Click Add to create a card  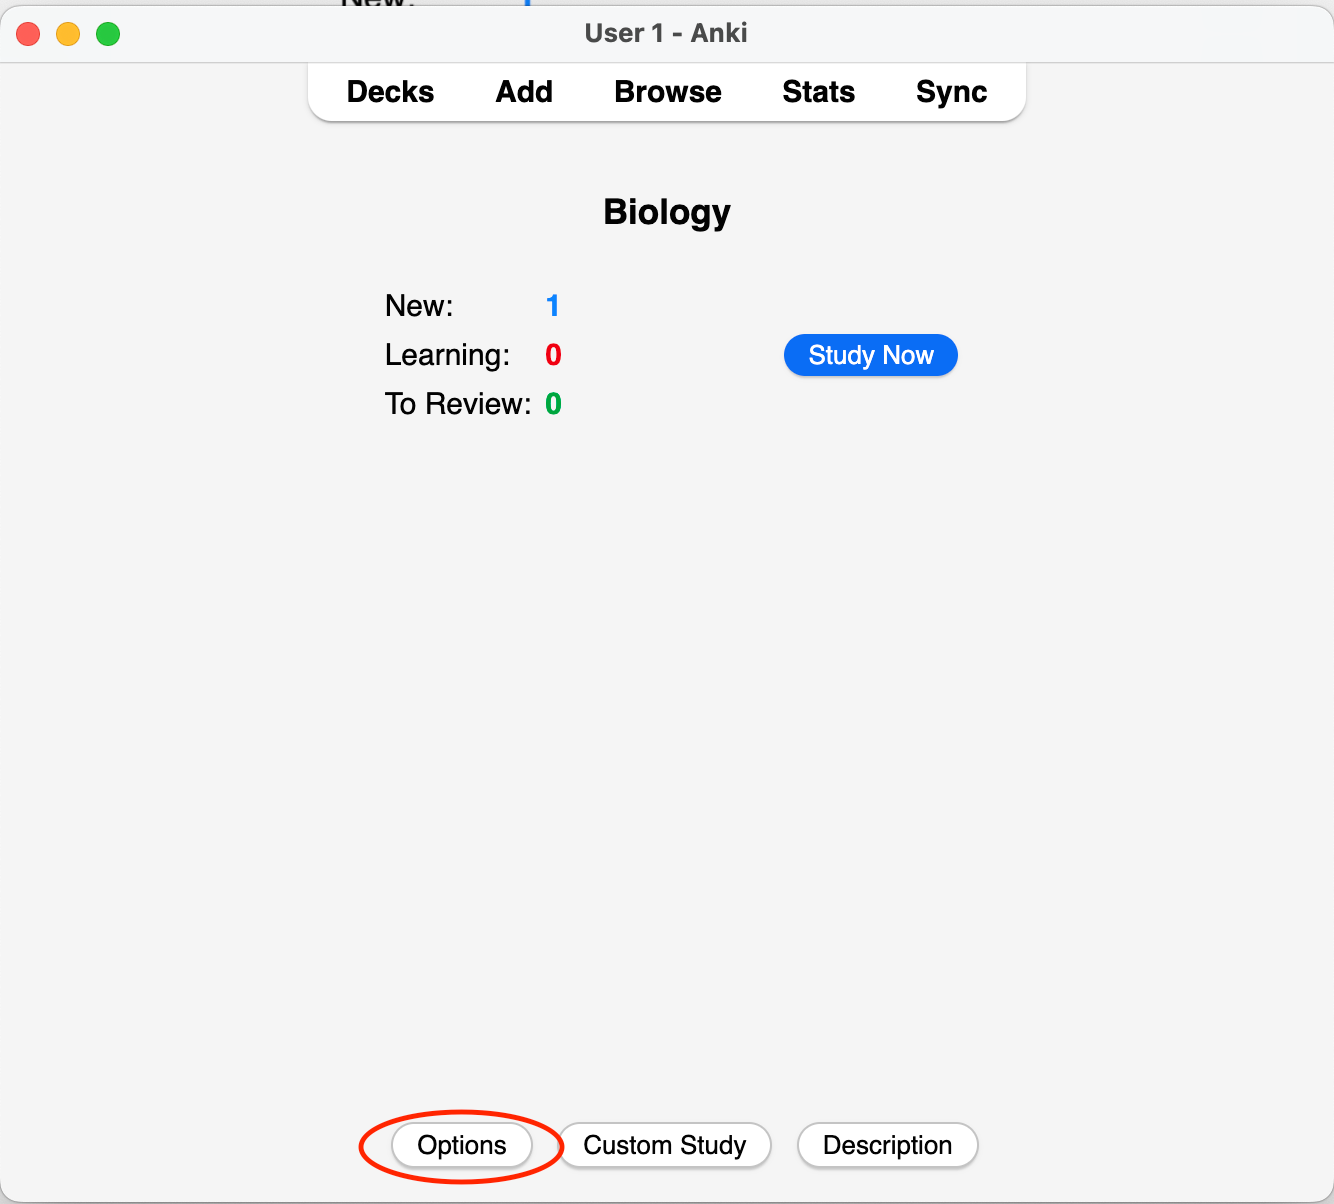pyautogui.click(x=524, y=92)
